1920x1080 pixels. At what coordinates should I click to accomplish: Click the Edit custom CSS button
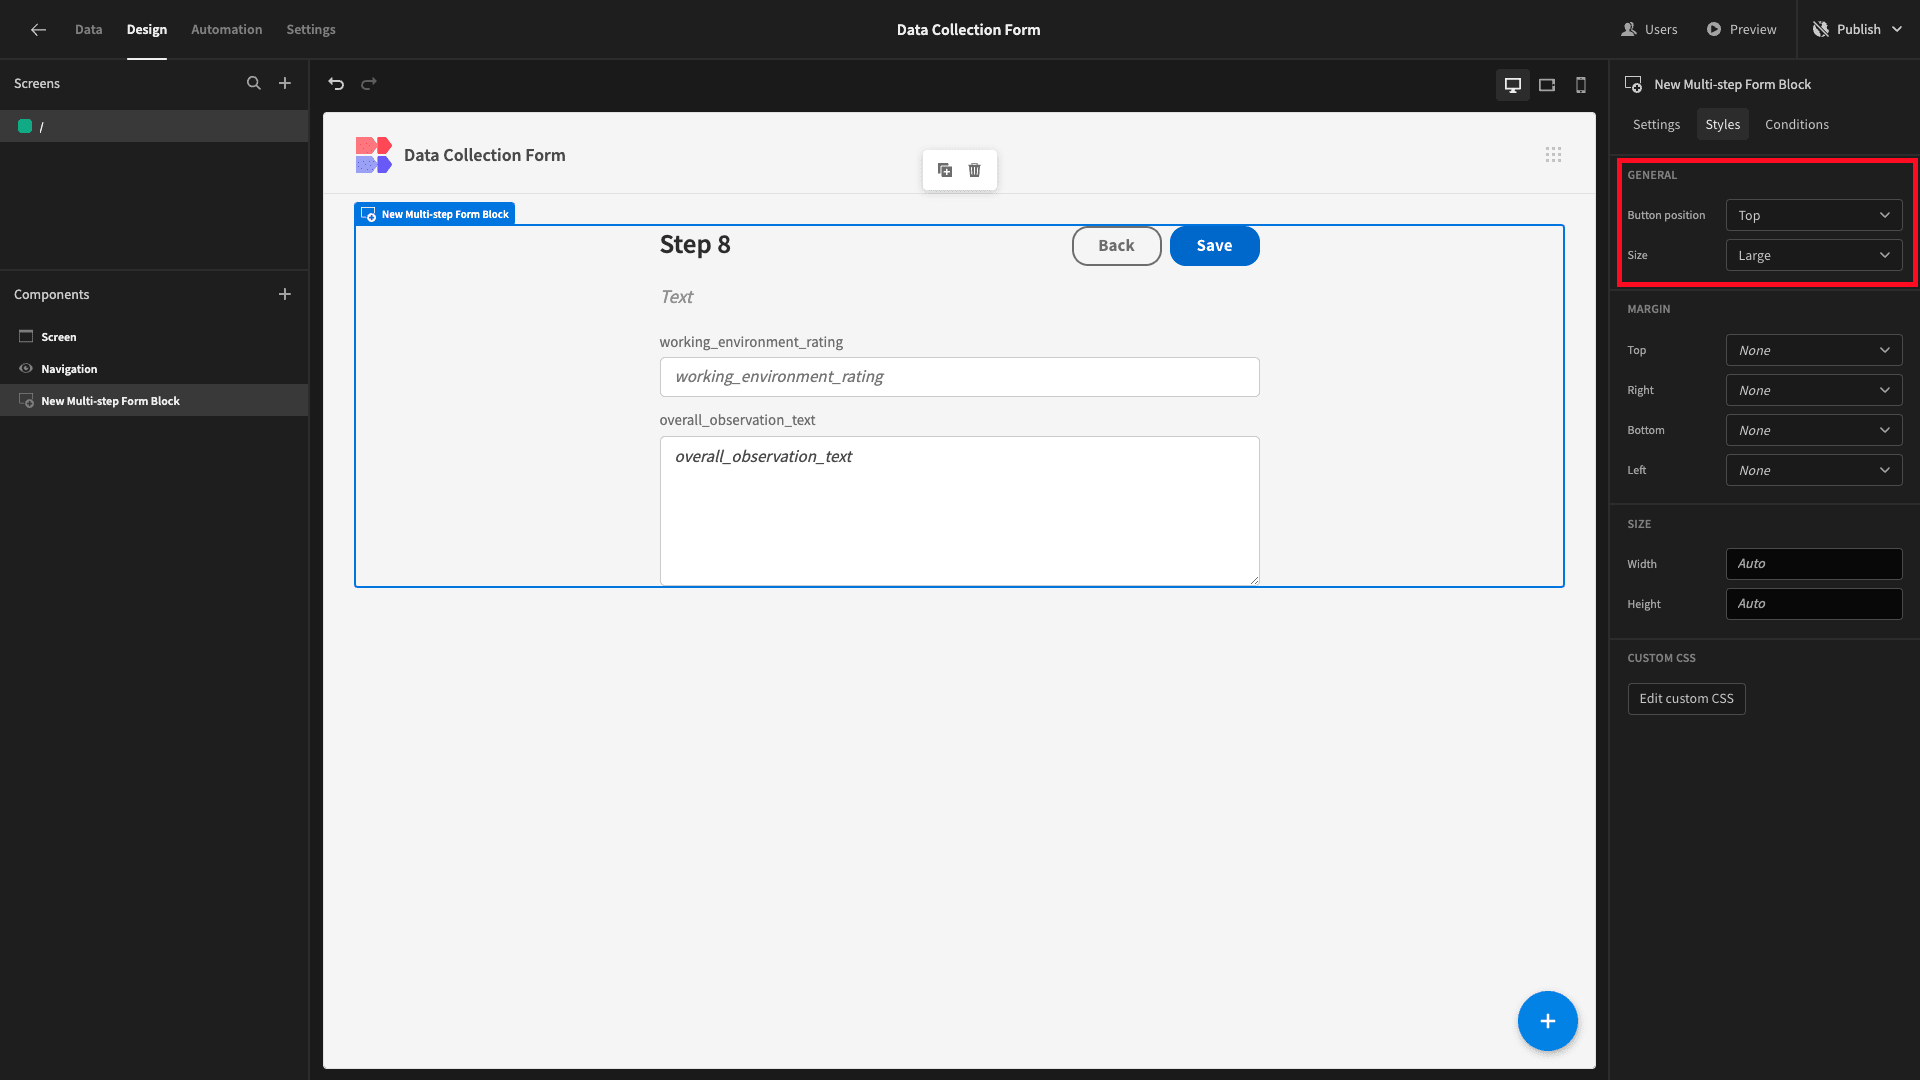pos(1686,699)
